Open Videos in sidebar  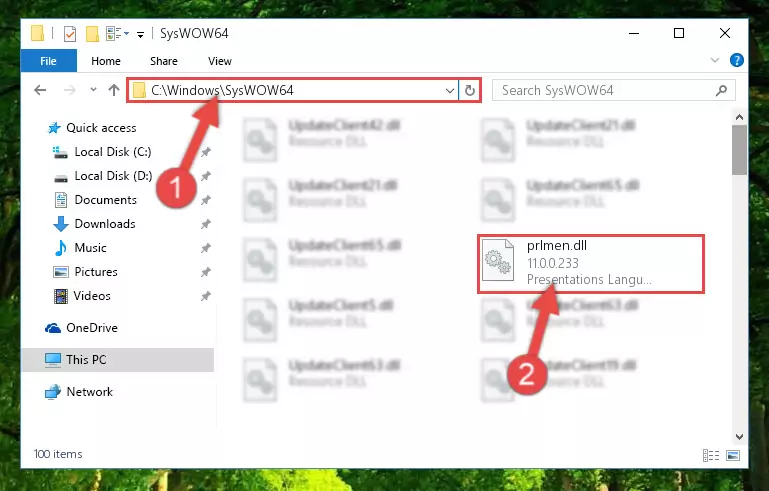point(92,296)
